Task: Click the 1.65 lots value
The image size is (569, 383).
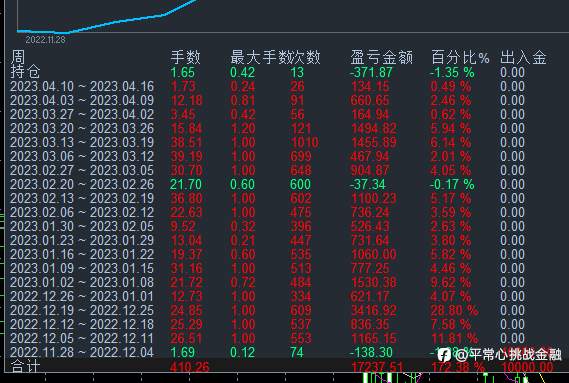Action: point(183,73)
